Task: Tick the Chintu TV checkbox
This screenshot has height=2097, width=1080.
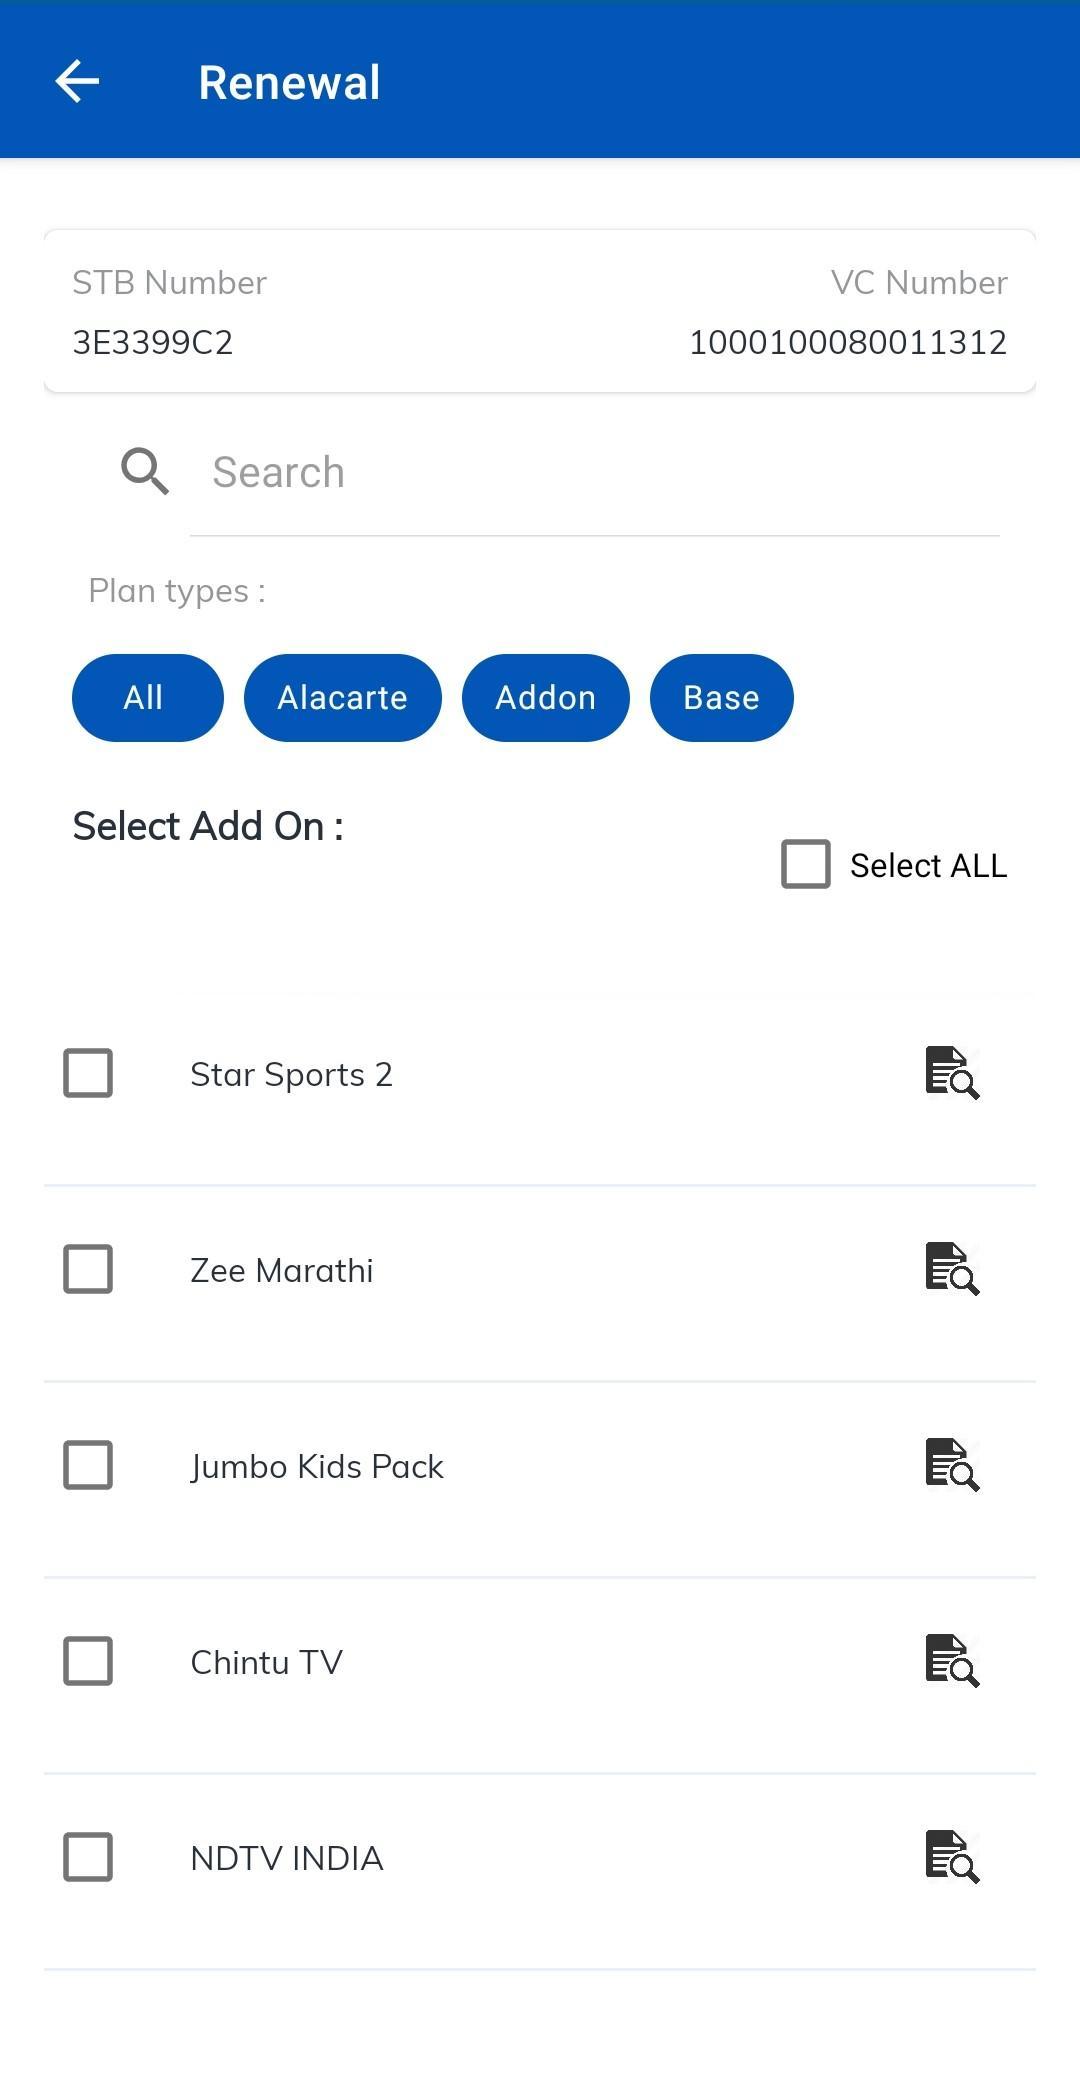Action: click(88, 1661)
